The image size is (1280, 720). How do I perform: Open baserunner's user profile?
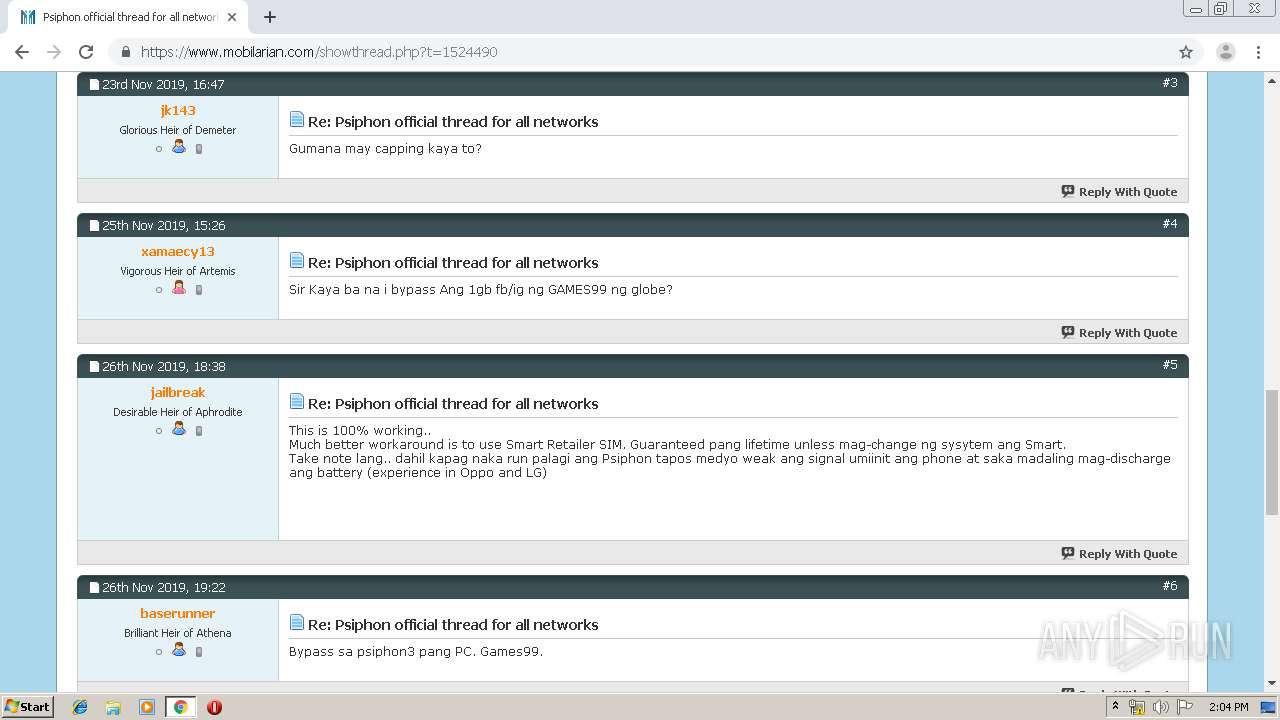pyautogui.click(x=178, y=614)
